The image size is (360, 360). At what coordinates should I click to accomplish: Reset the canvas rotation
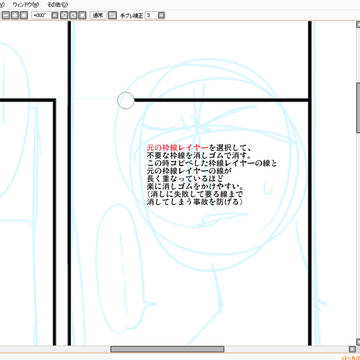pyautogui.click(x=82, y=15)
